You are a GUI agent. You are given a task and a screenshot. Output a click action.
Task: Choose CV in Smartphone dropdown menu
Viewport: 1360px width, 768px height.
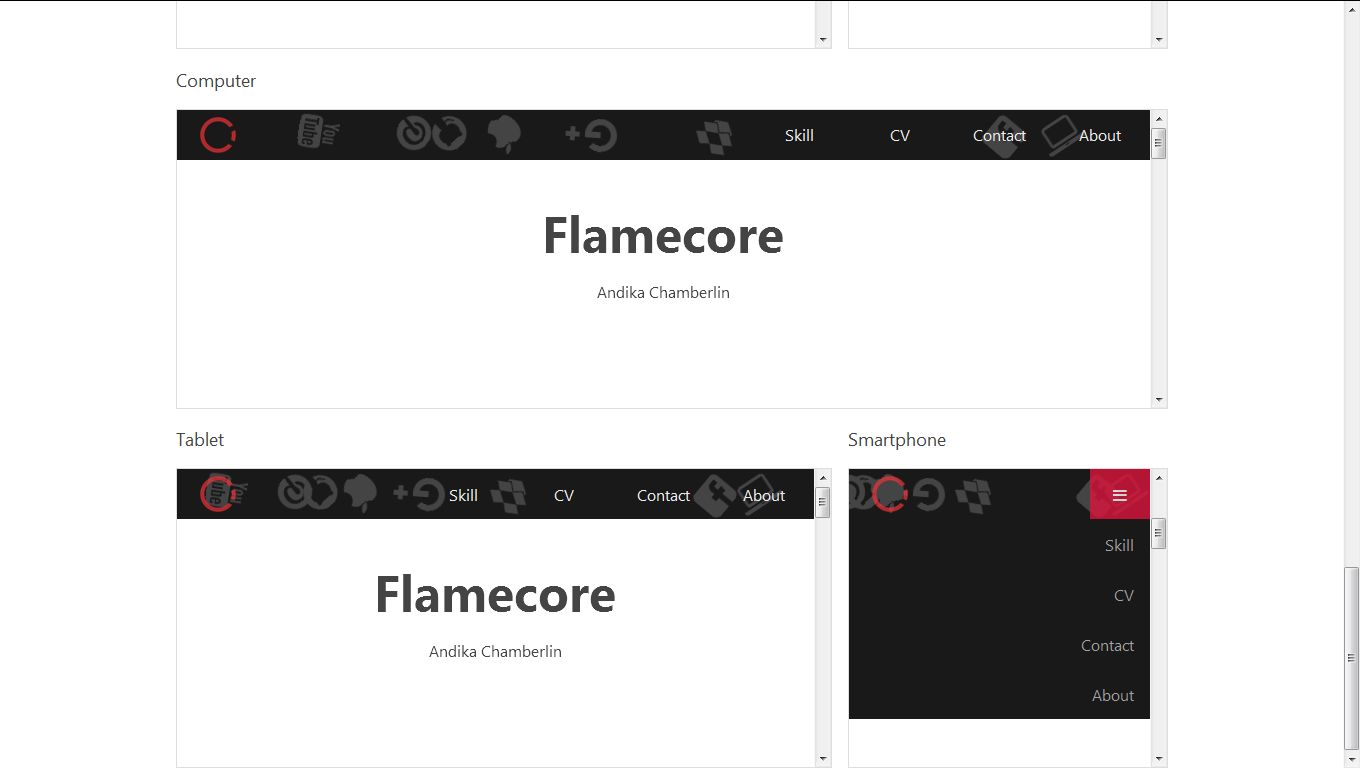coord(1124,595)
